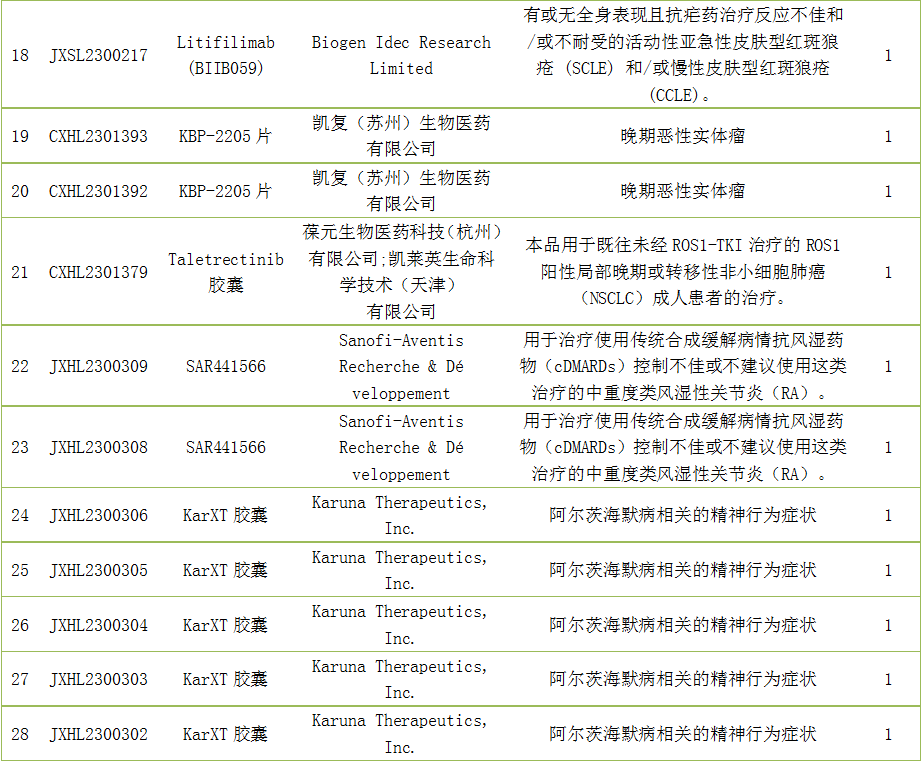The height and width of the screenshot is (761, 922).
Task: Click row number 18
Action: tap(20, 55)
